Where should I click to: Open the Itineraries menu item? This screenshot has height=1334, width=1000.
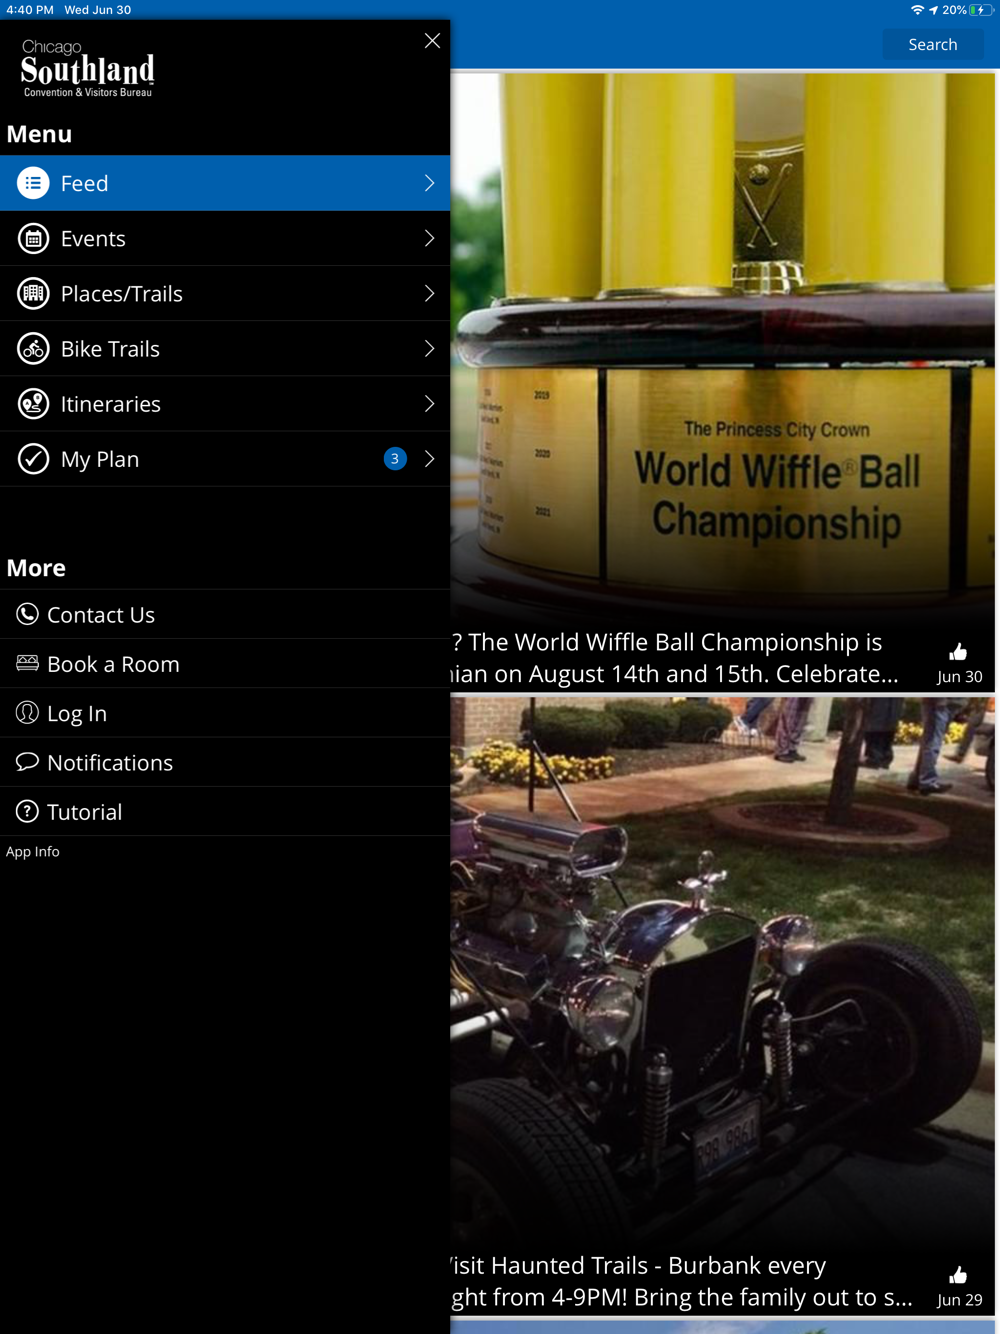225,404
